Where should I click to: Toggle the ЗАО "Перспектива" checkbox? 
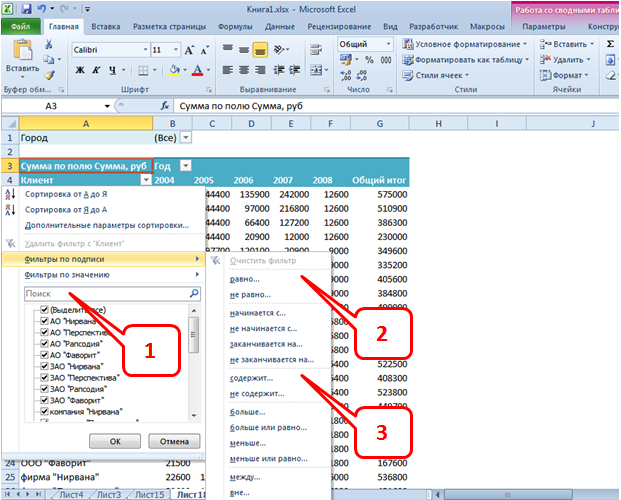[x=43, y=378]
